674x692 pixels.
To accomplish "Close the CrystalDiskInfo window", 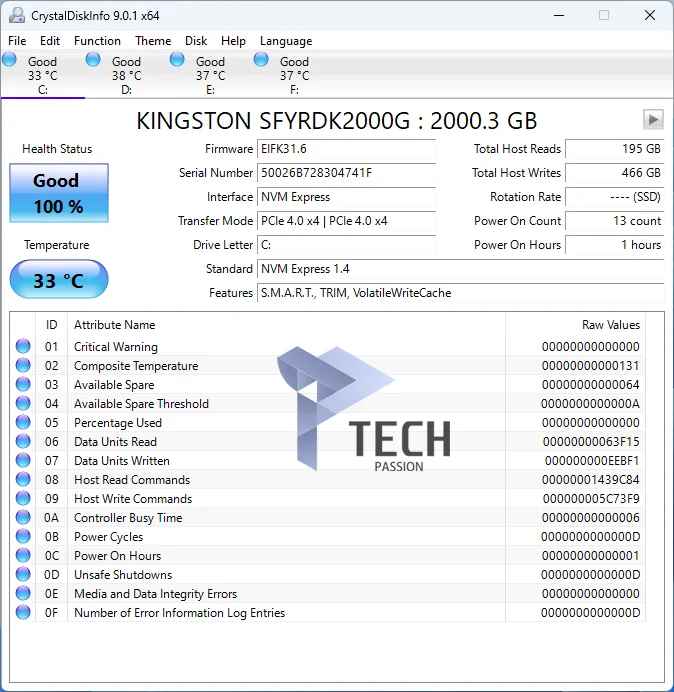I will pos(650,15).
